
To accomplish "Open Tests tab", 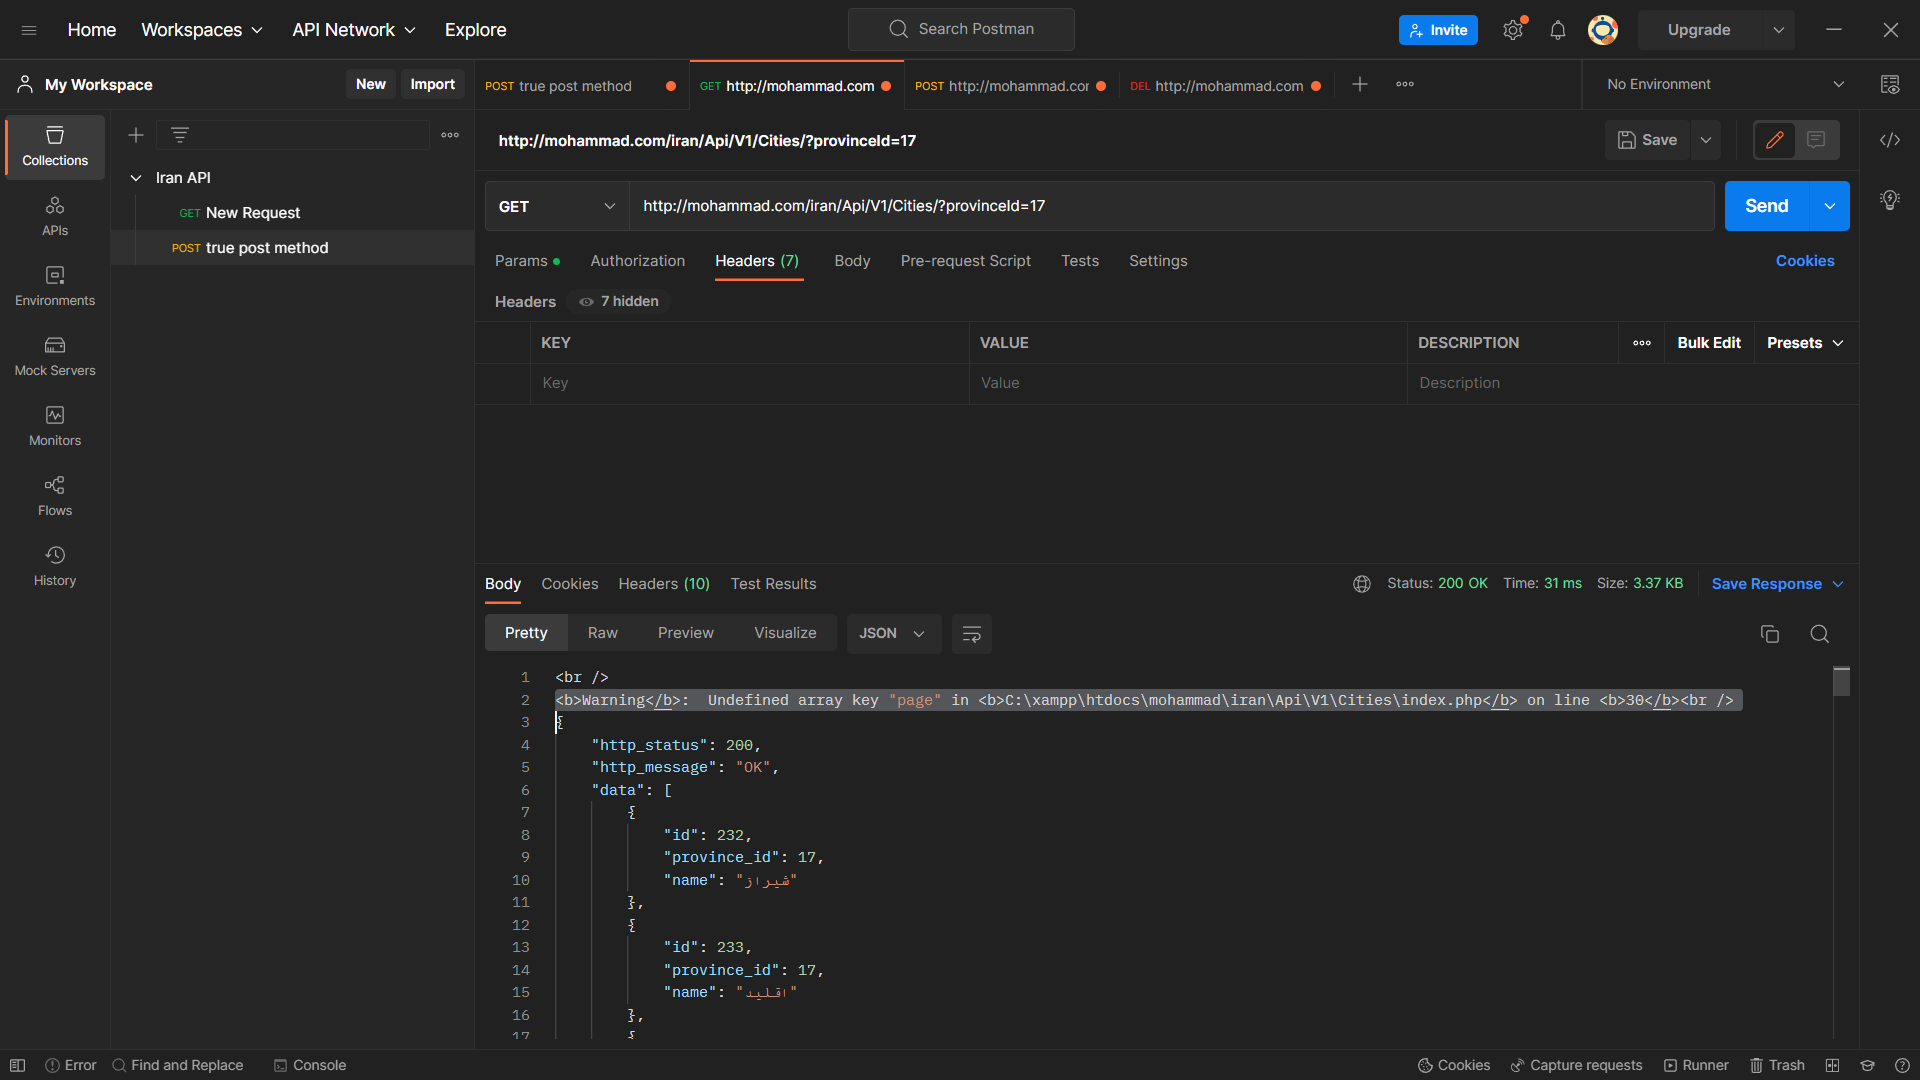I will point(1080,261).
